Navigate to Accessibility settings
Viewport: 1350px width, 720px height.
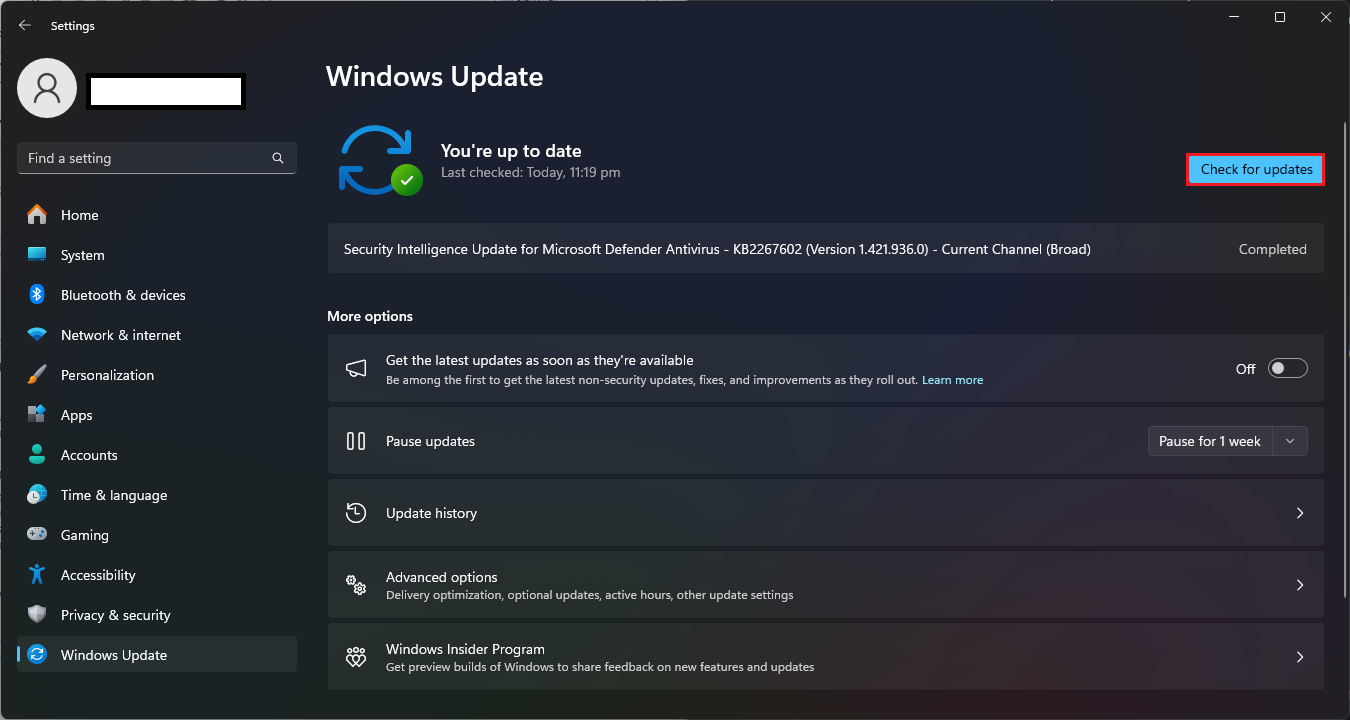tap(157, 575)
